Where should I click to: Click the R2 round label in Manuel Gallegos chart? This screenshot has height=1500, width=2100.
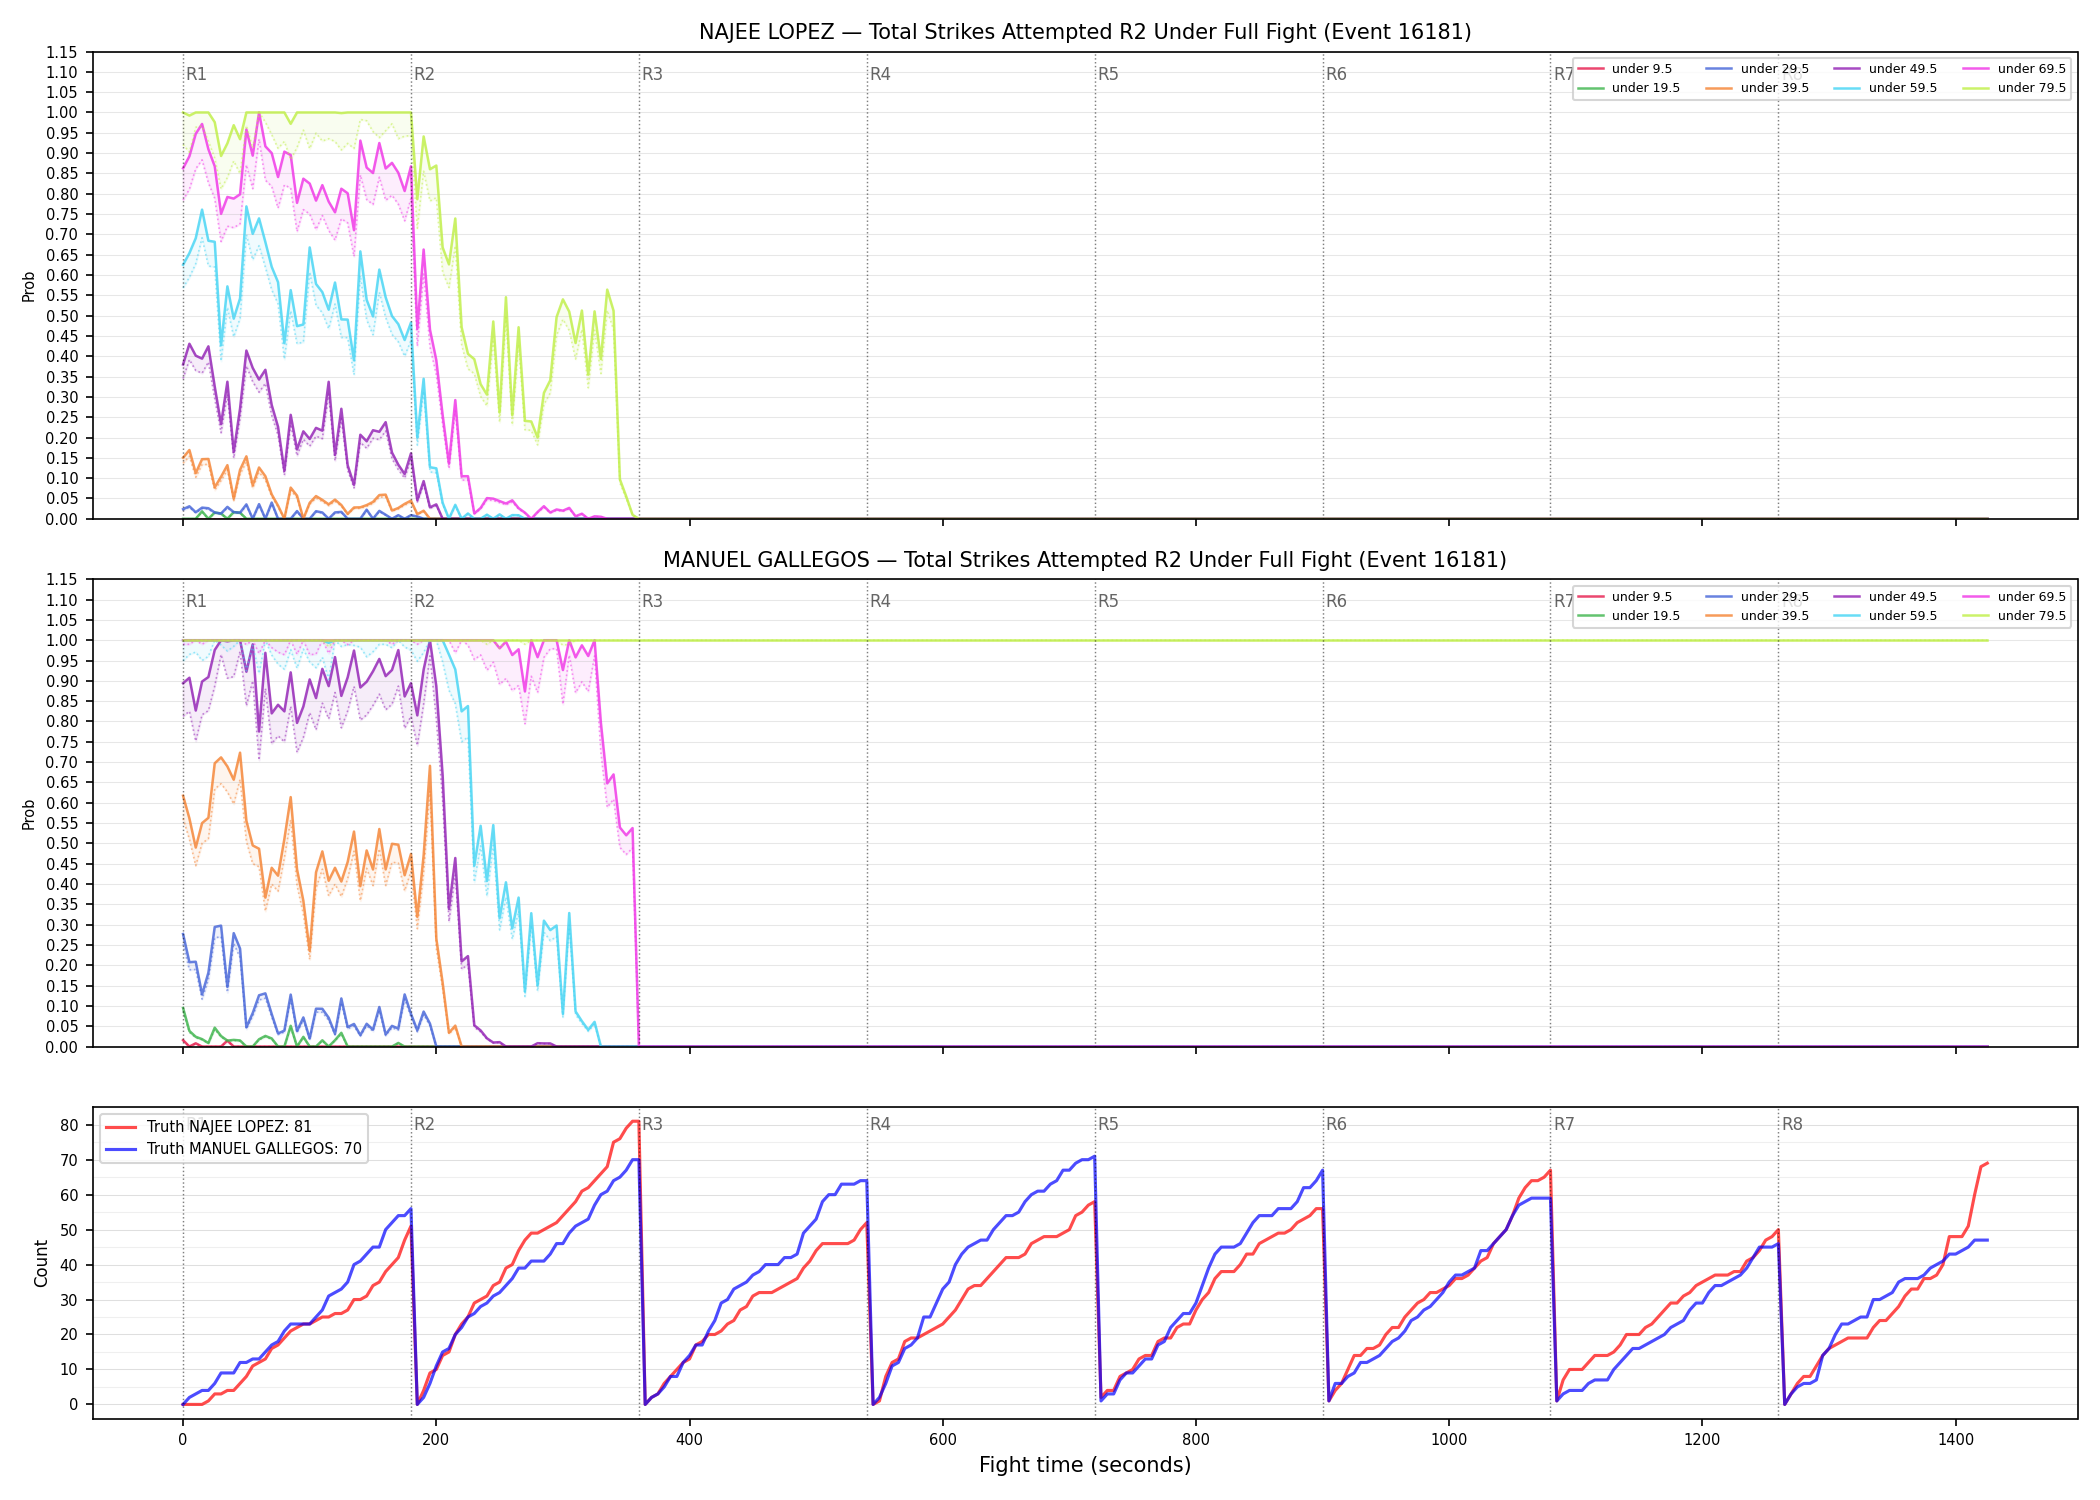tap(424, 601)
